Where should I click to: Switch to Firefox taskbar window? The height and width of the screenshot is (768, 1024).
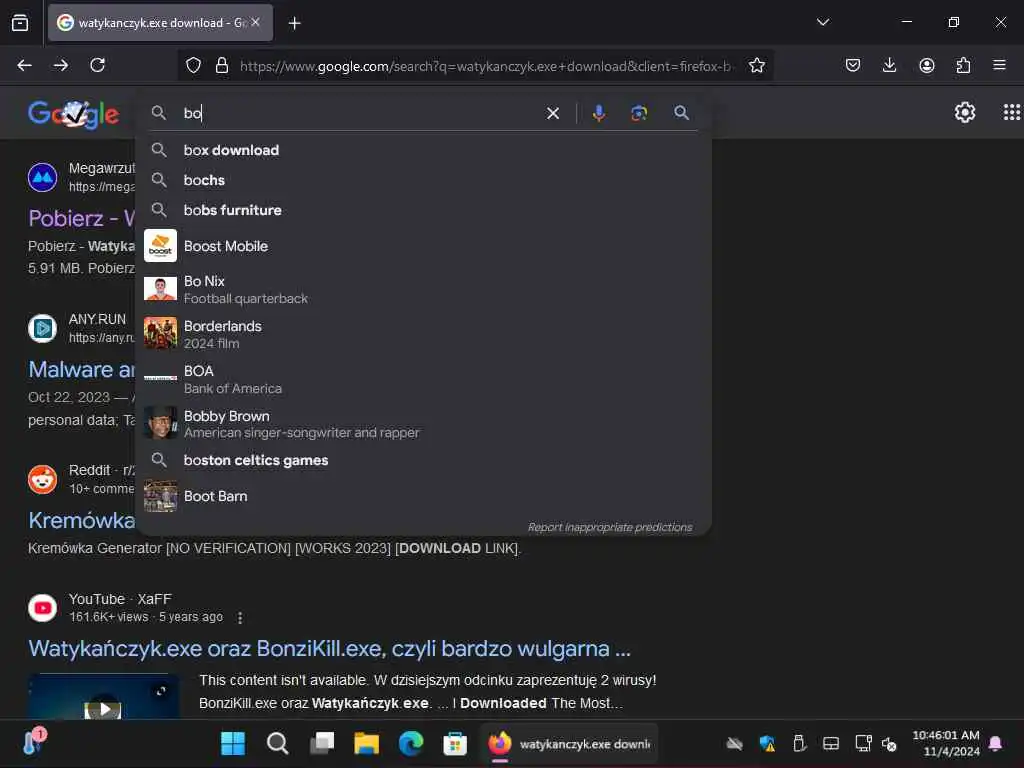pos(569,743)
